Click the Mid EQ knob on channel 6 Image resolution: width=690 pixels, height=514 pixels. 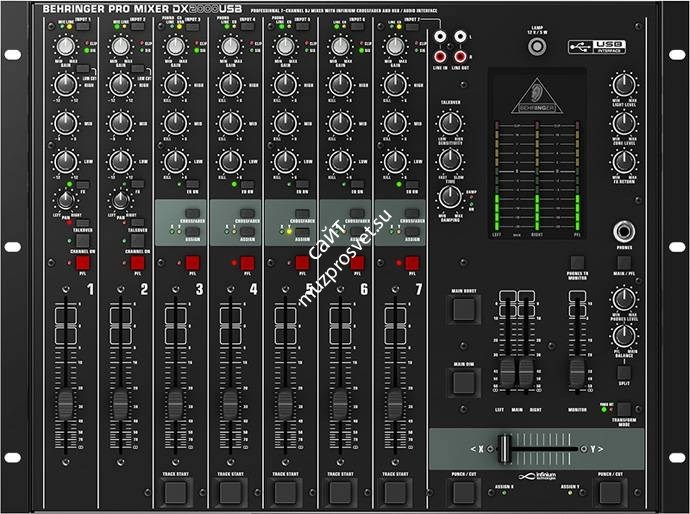coord(340,123)
